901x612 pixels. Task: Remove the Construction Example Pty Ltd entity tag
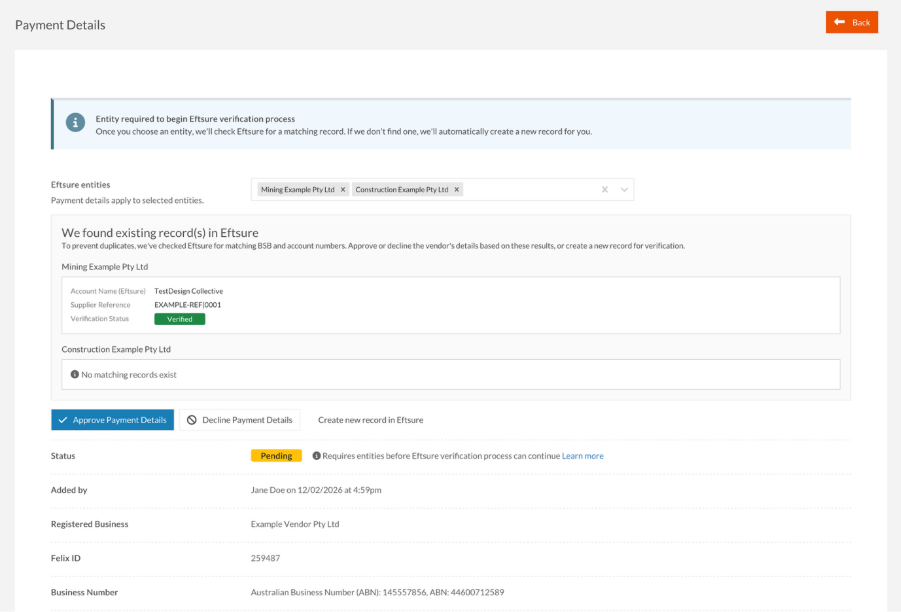tap(456, 189)
